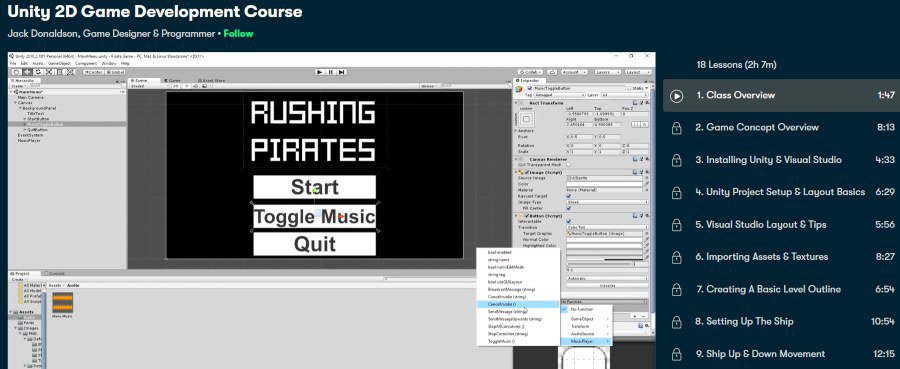Click the Image Color swatch field

click(x=604, y=184)
